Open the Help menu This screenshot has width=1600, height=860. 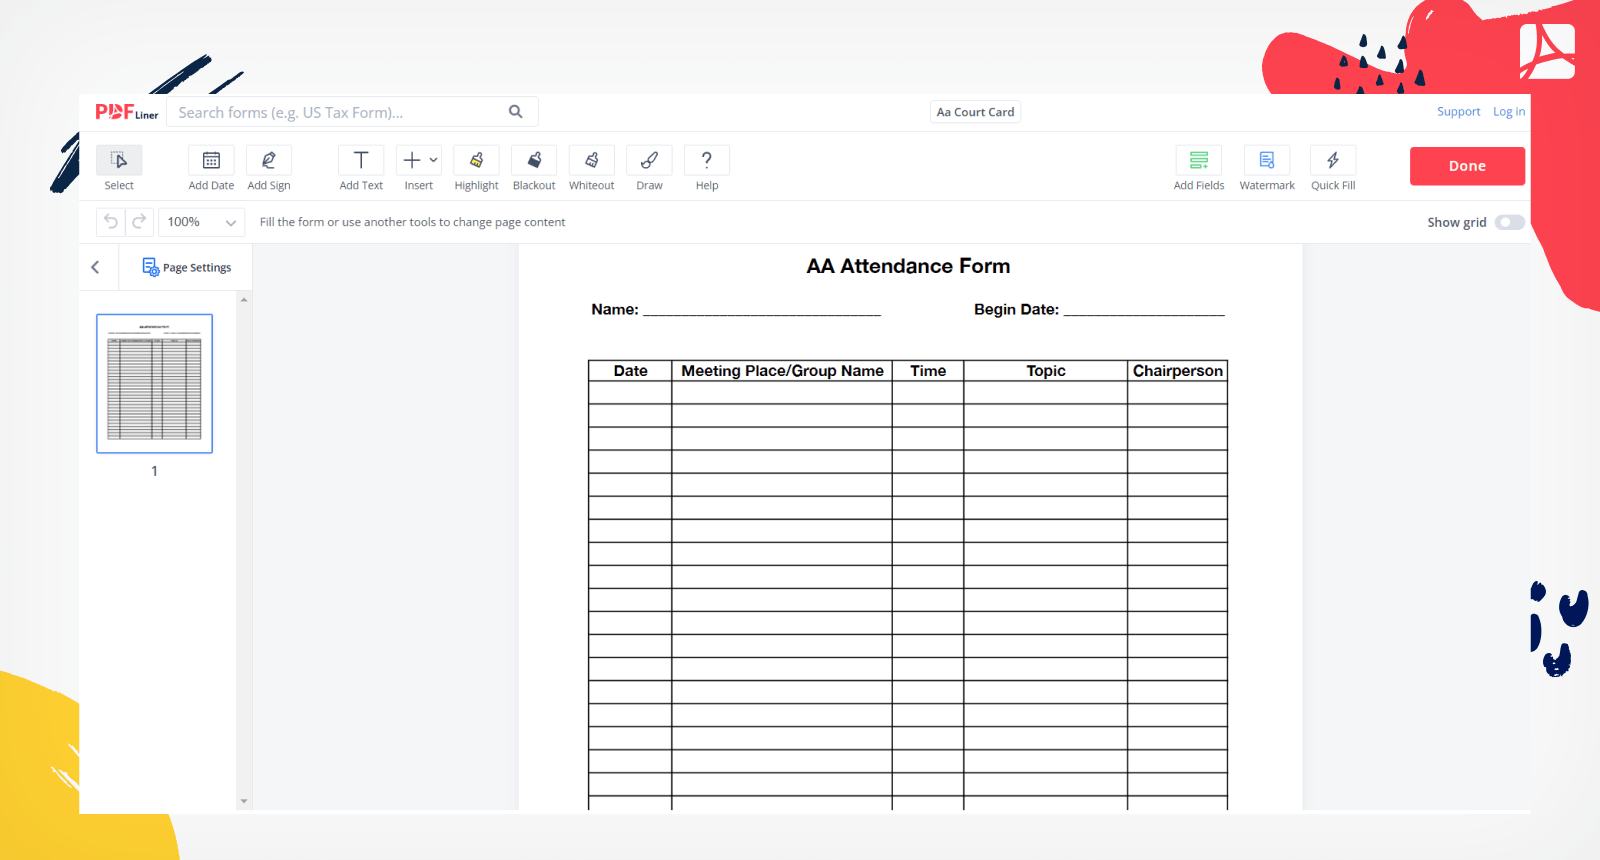point(707,161)
